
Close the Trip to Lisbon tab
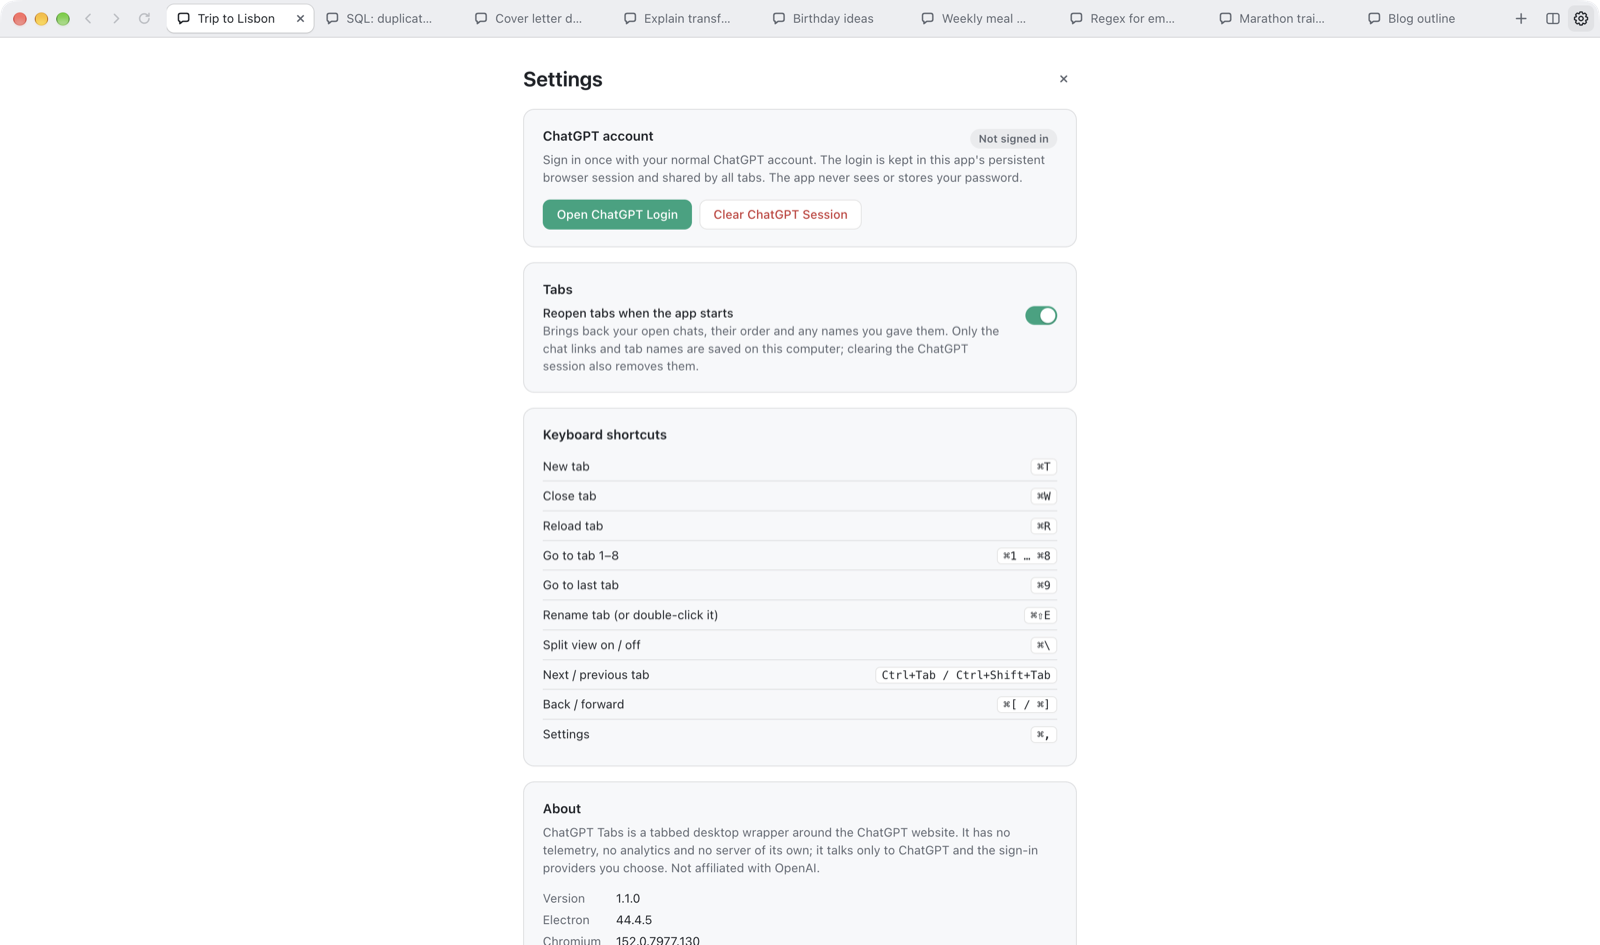pos(300,19)
